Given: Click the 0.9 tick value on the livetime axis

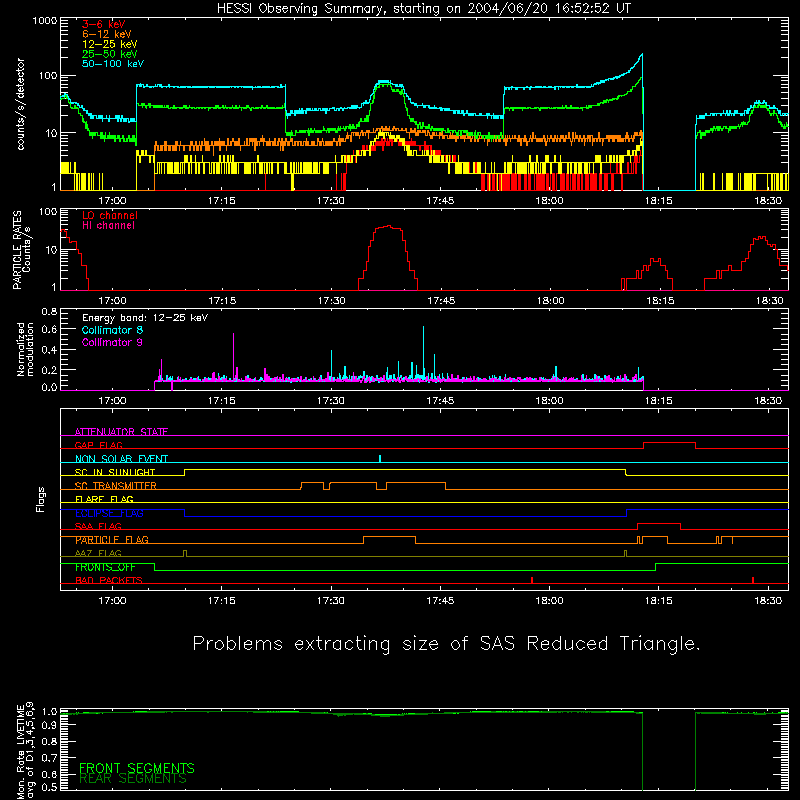Looking at the screenshot, I should tap(49, 725).
